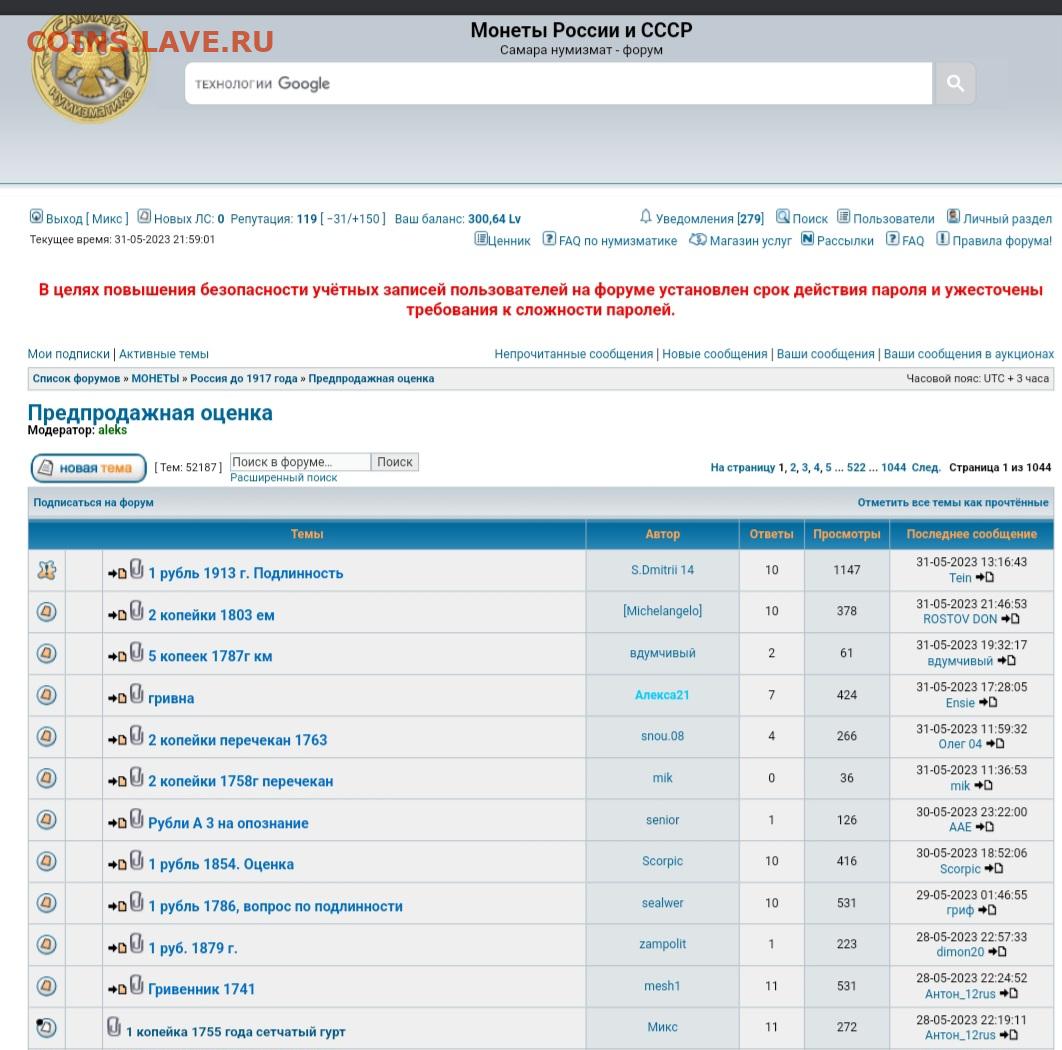Click Список форумов breadcrumb

(x=77, y=379)
